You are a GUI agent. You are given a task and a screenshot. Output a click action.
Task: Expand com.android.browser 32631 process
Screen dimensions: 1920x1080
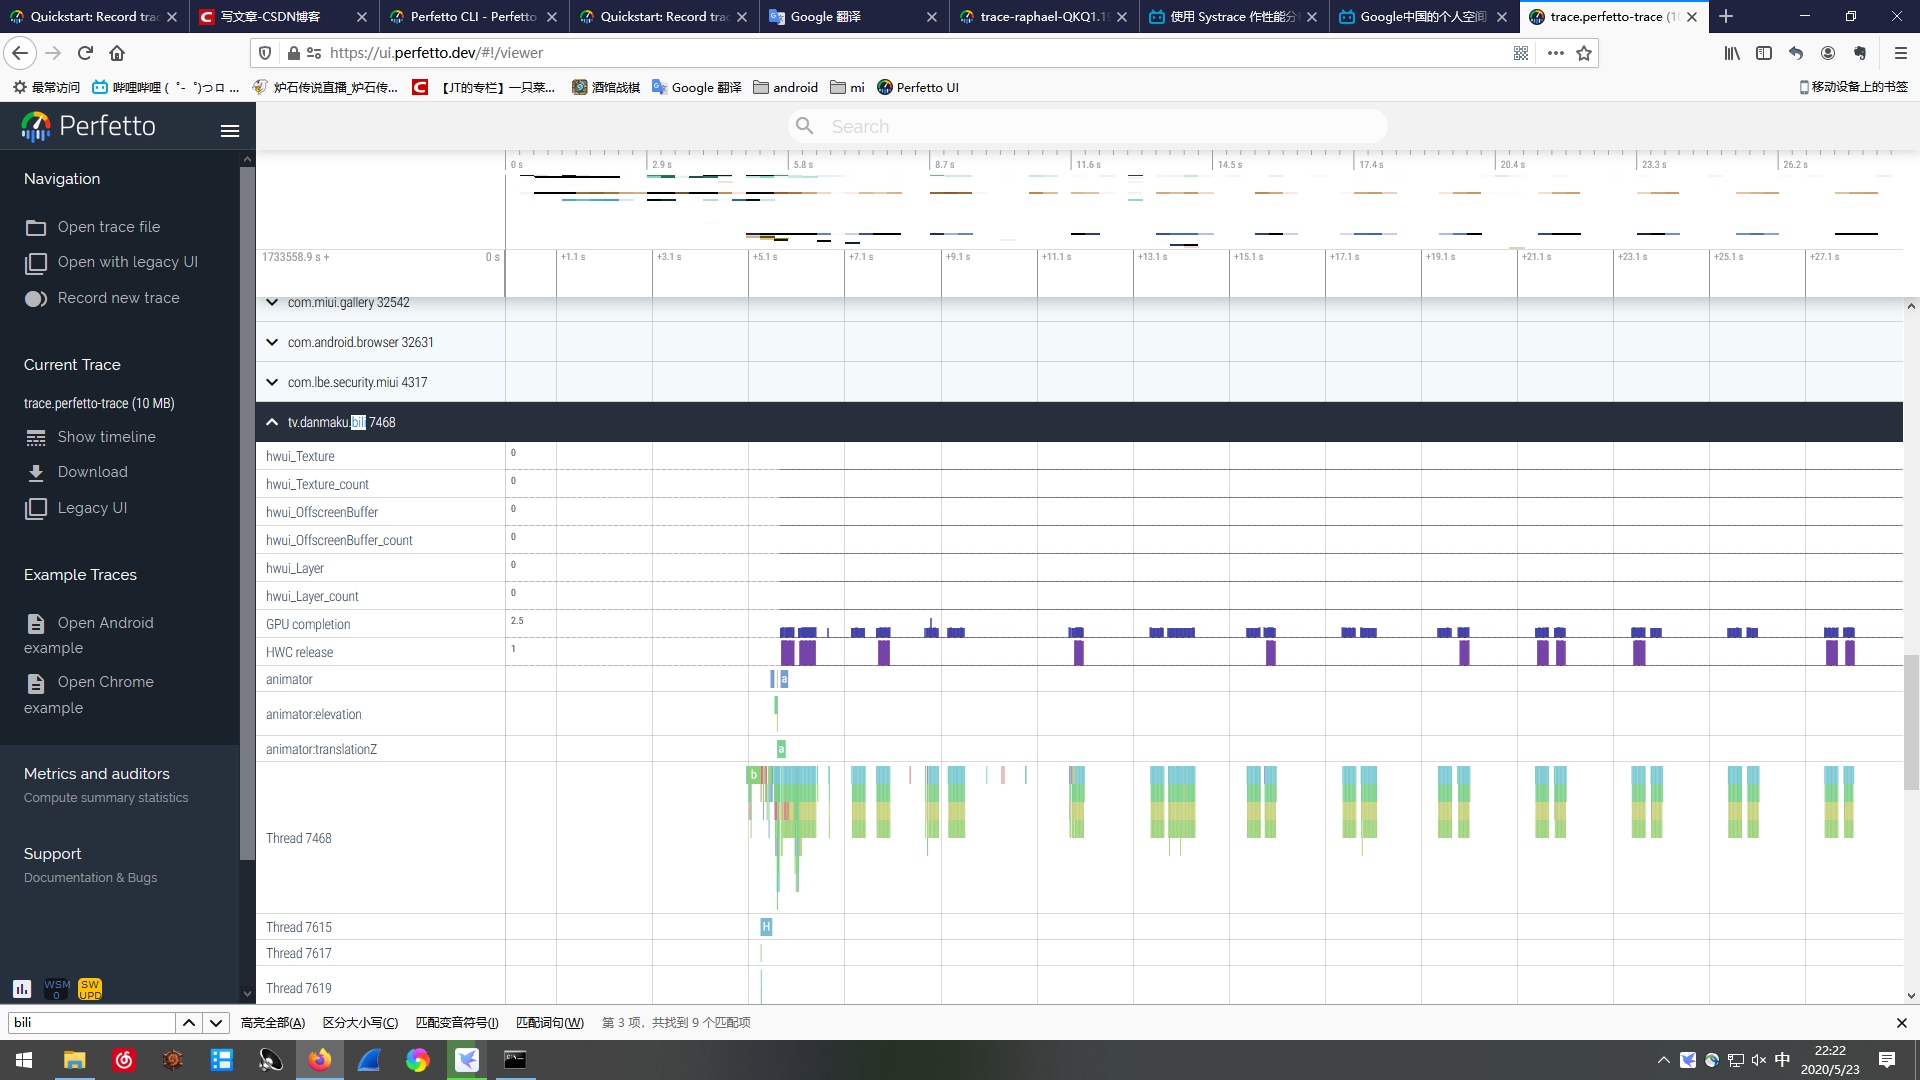(x=272, y=343)
